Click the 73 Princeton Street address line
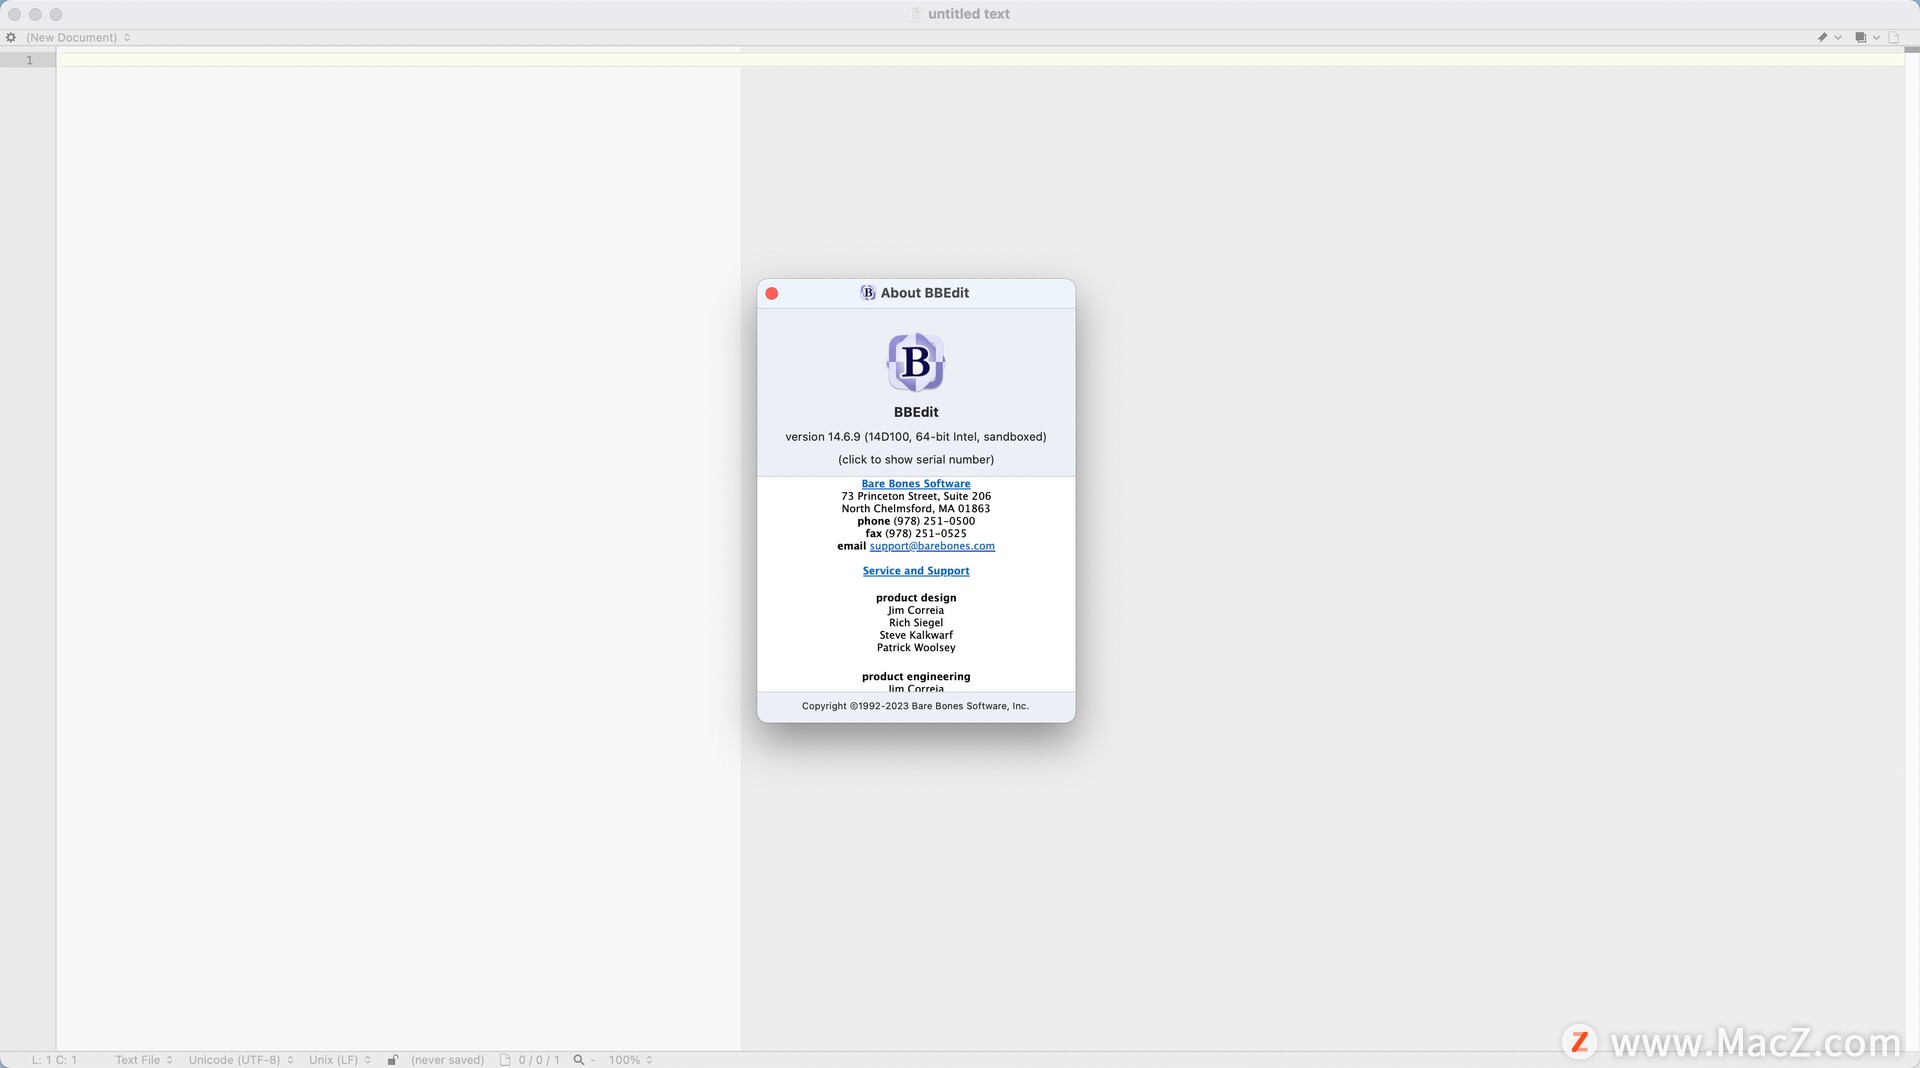The width and height of the screenshot is (1920, 1068). coord(916,496)
